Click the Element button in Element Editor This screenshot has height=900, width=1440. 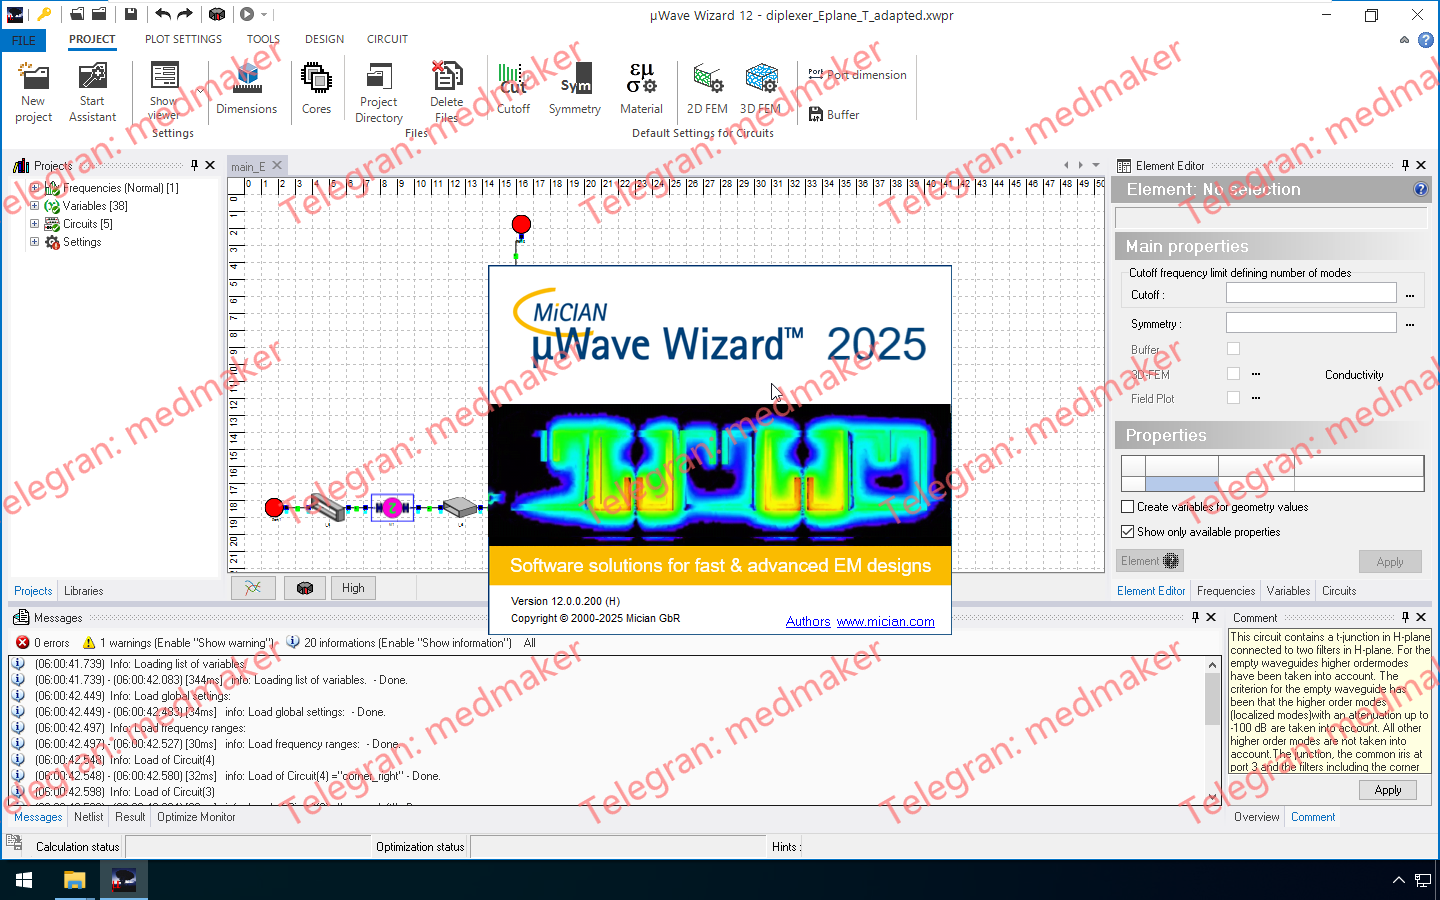click(1150, 561)
